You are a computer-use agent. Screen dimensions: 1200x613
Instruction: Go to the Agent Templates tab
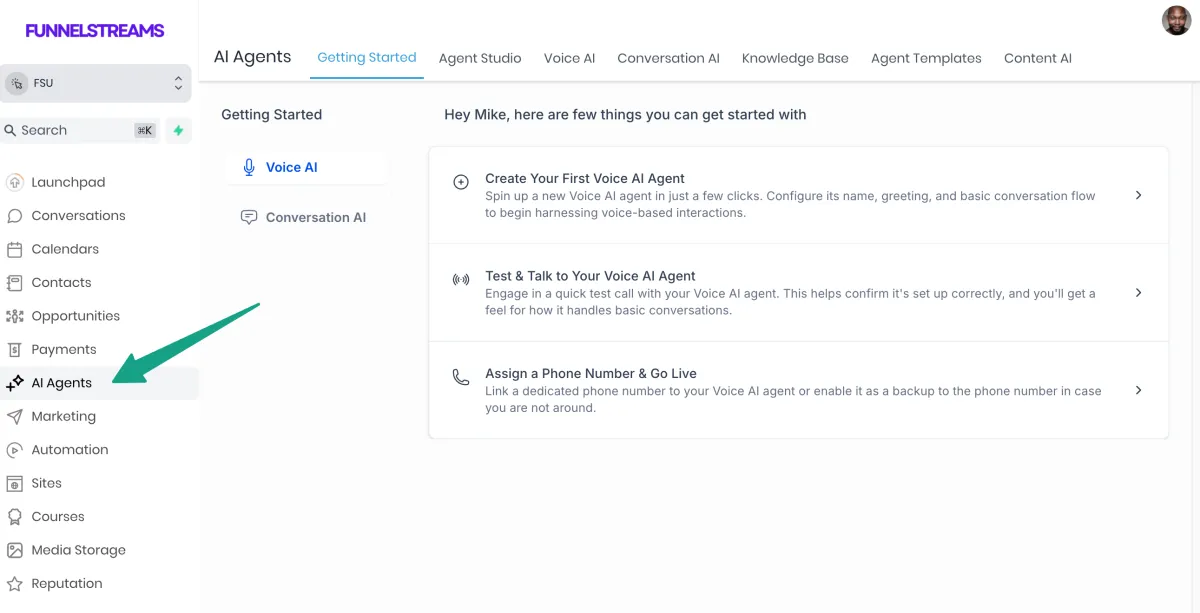point(926,58)
